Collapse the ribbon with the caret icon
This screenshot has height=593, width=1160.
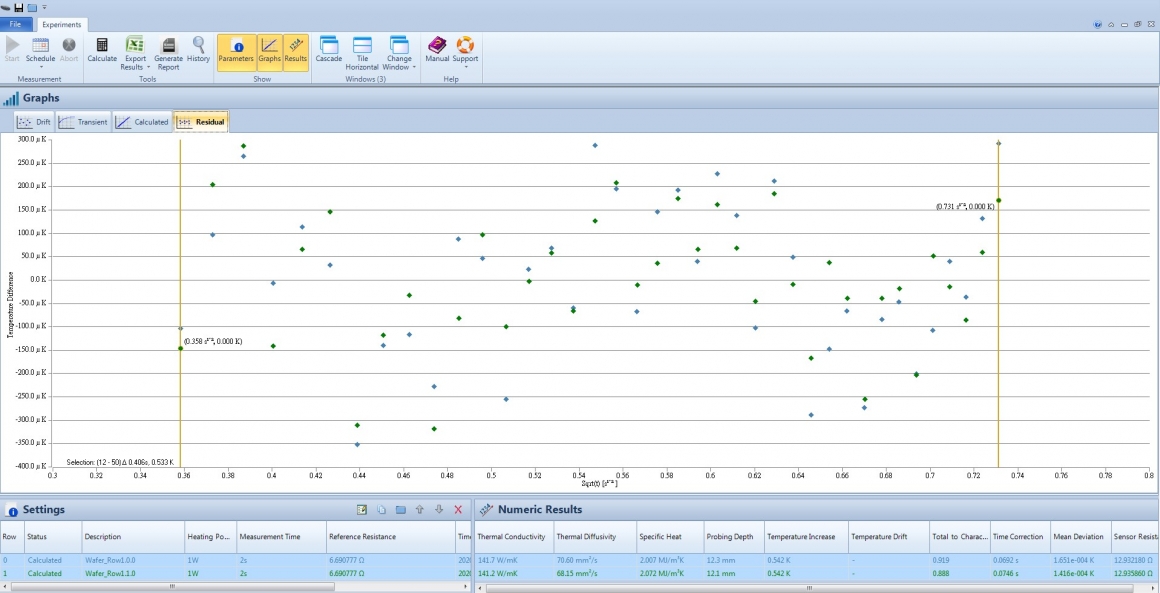1111,24
